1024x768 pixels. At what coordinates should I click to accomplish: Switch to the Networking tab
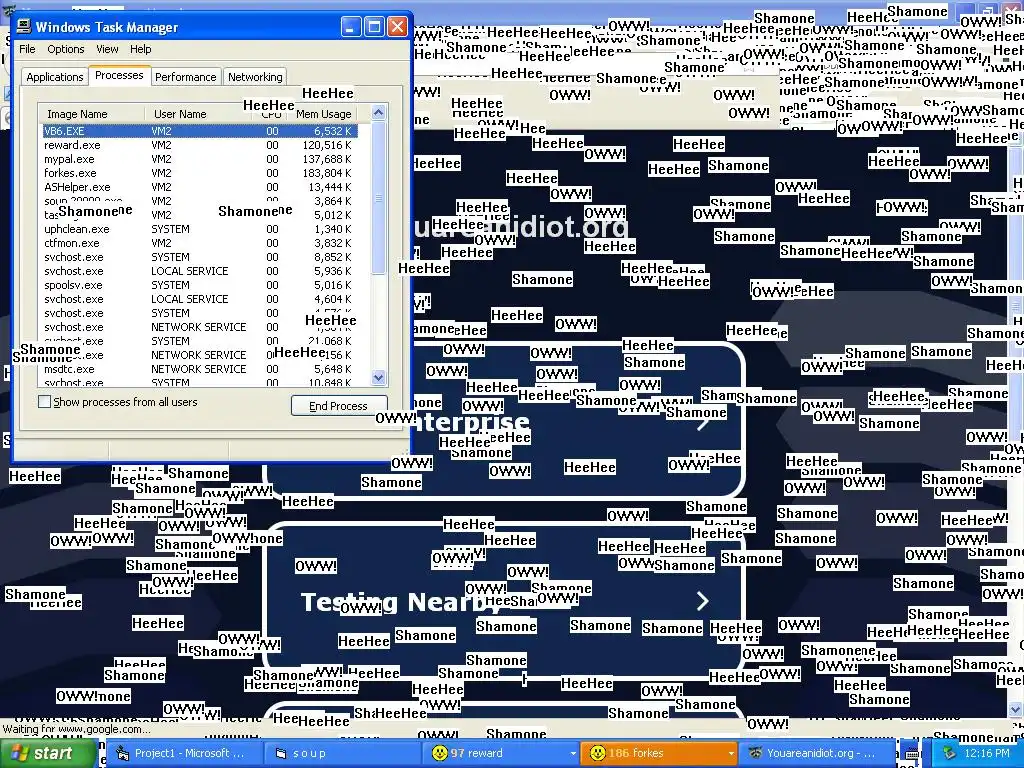255,77
